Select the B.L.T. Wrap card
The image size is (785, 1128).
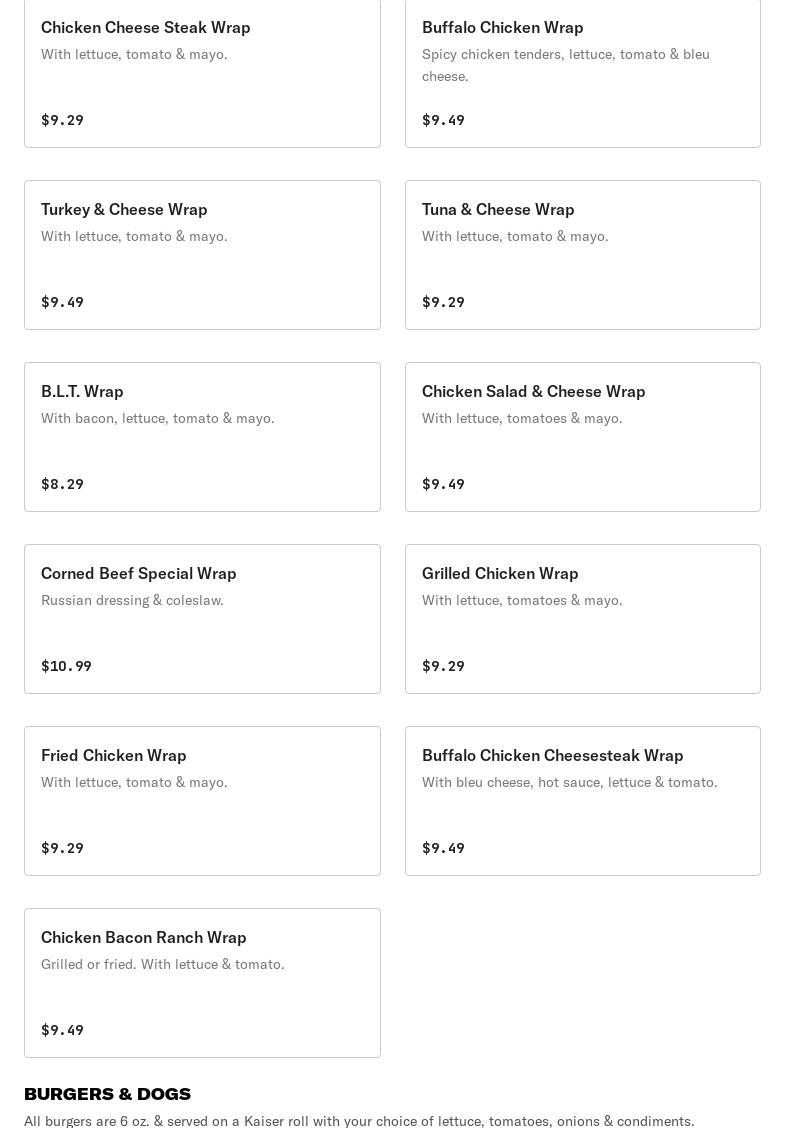(202, 437)
